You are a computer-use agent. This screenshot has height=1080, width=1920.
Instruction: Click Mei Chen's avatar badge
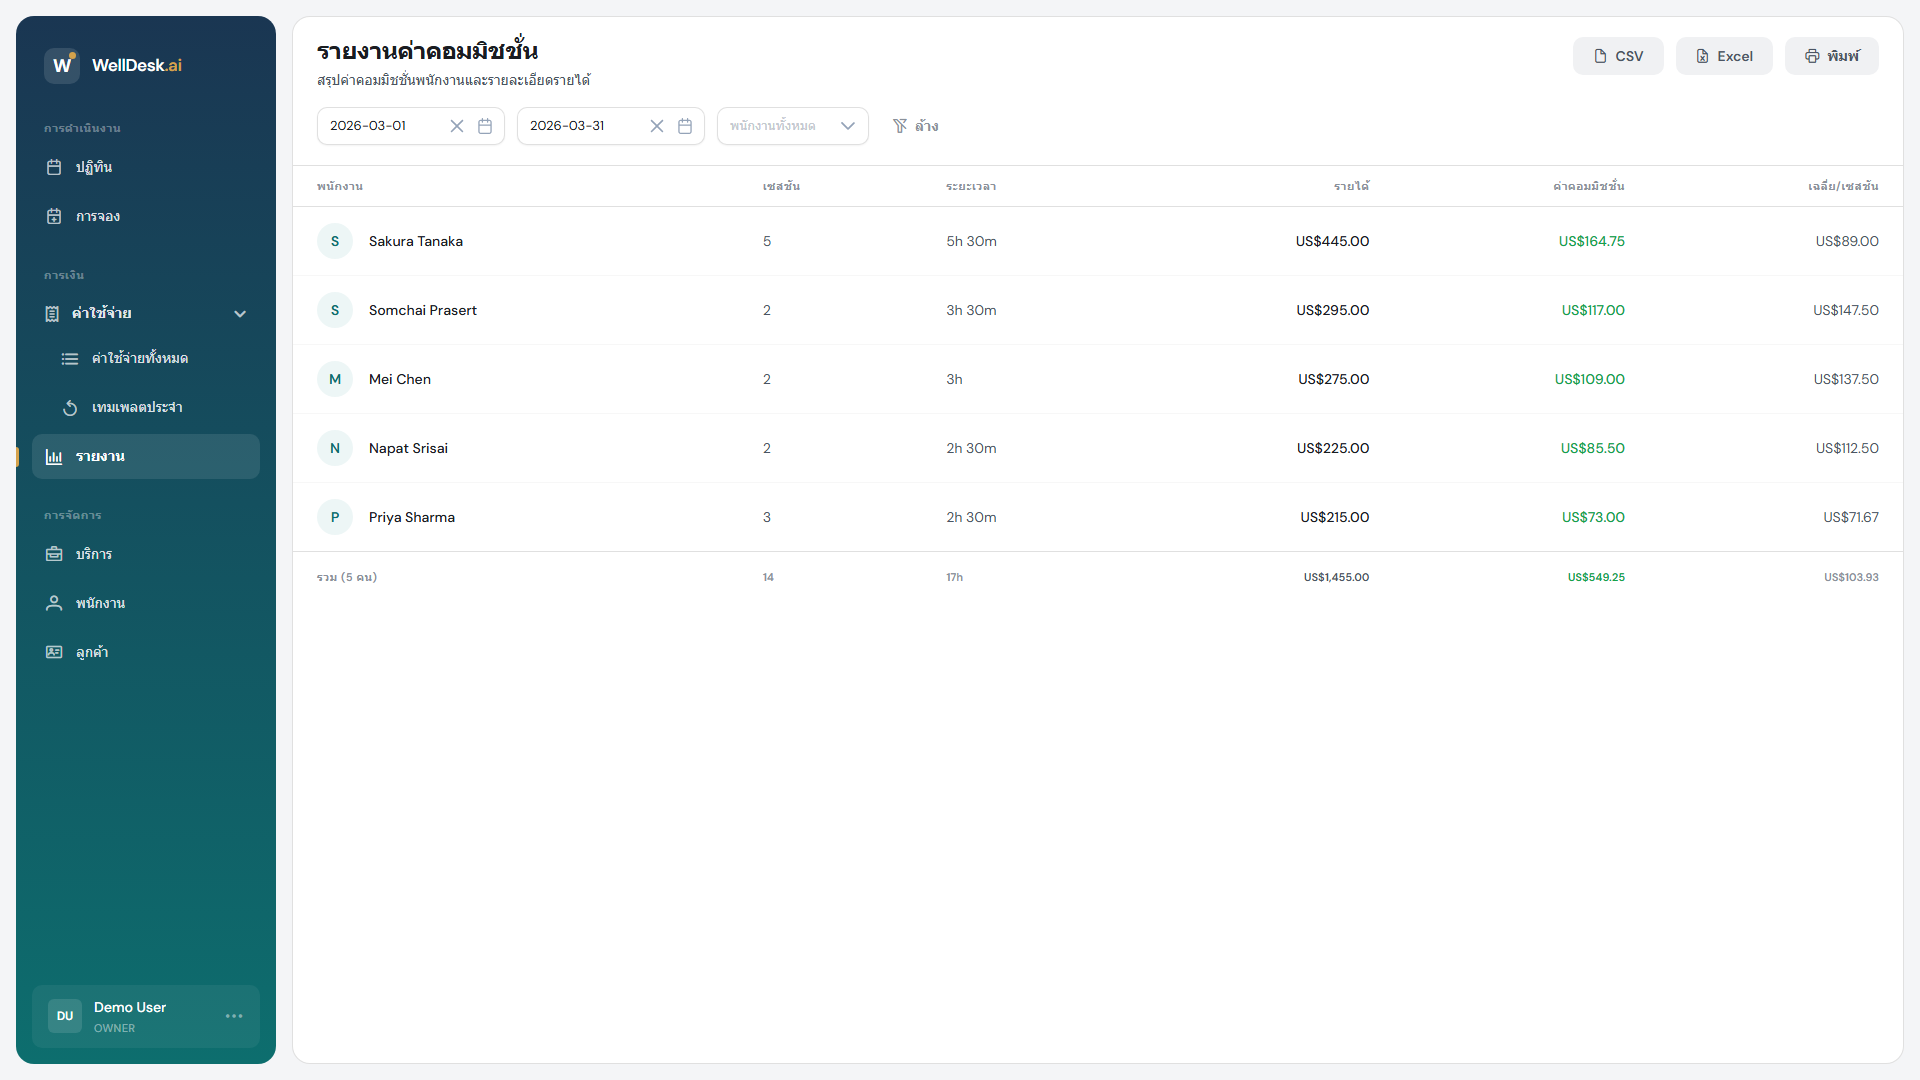pos(335,379)
